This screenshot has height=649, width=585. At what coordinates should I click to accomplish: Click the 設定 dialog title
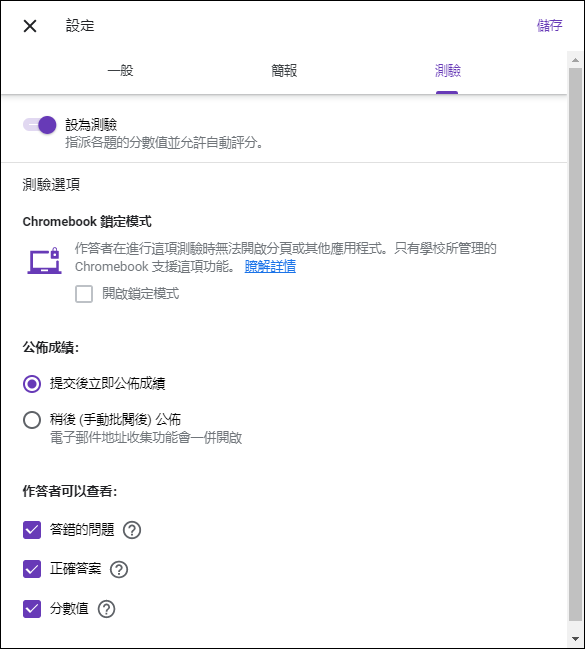click(x=80, y=26)
